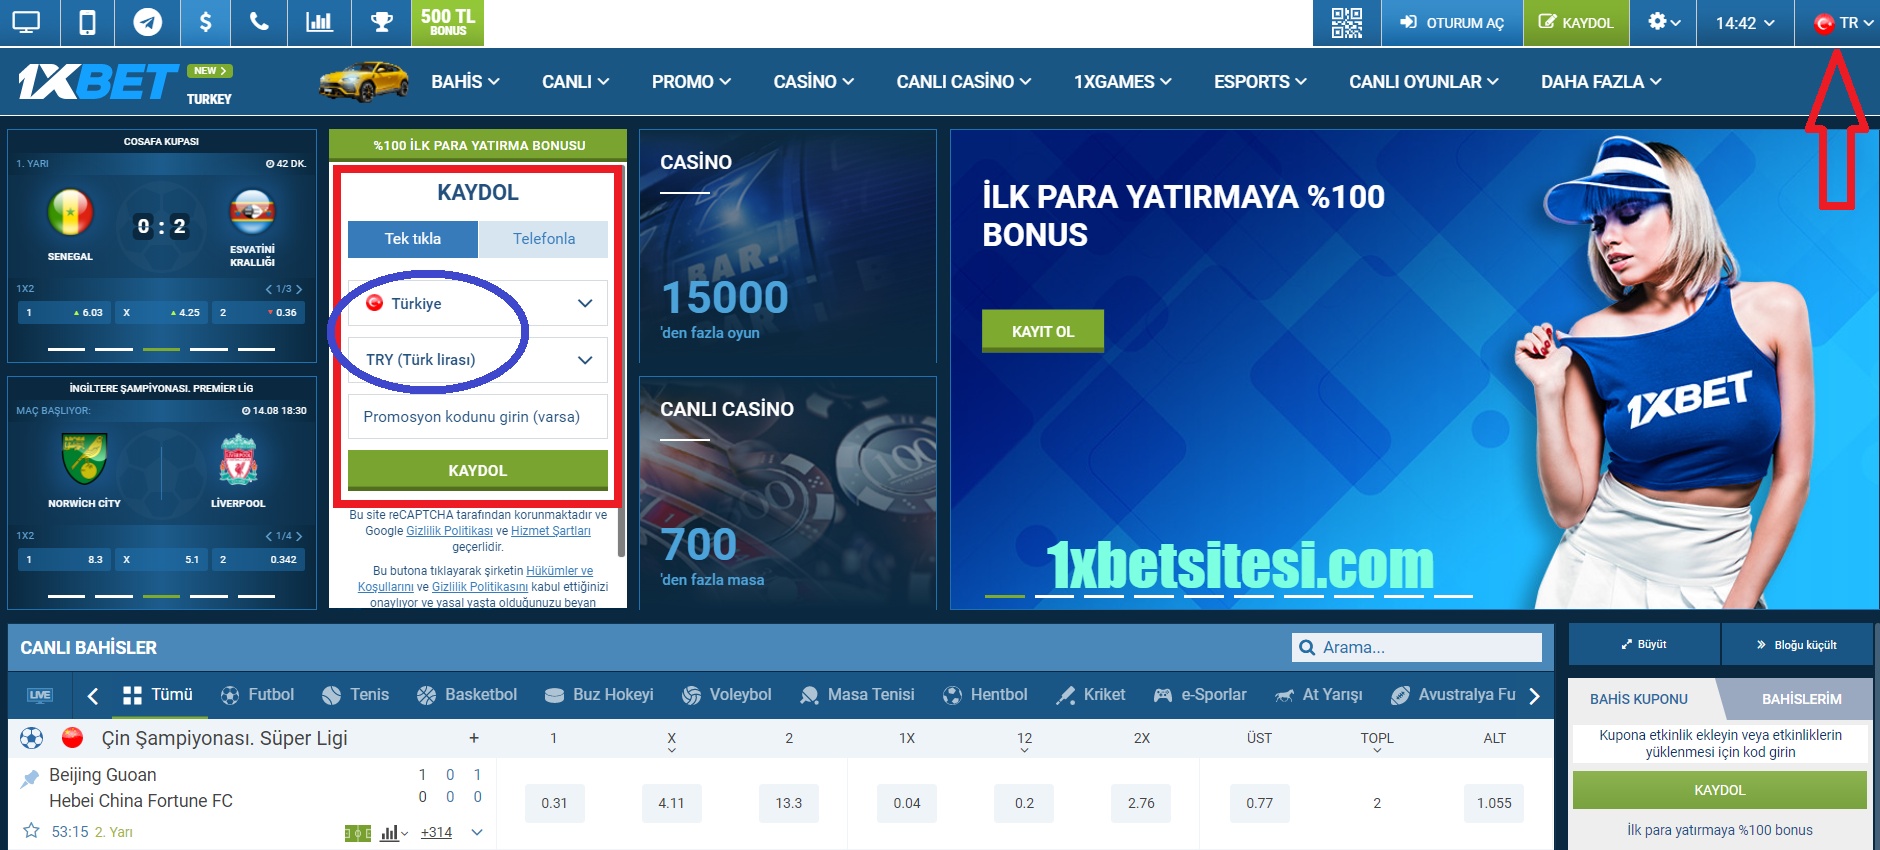Select the Basketbol sport filter
The image size is (1880, 850).
[467, 695]
